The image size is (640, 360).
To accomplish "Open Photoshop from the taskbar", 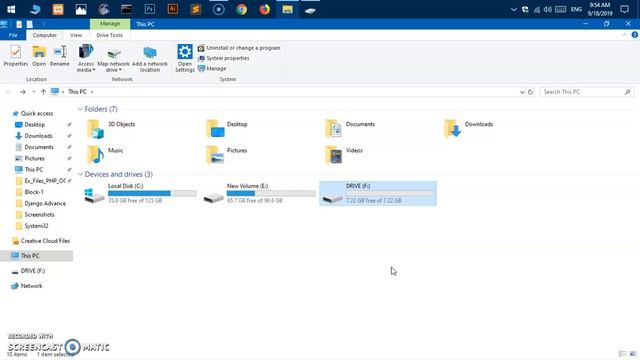I will (150, 9).
